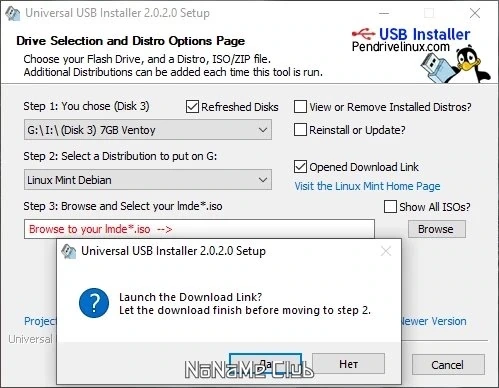Click the 'Step 1: You chose (Disk 3)' label

click(86, 106)
